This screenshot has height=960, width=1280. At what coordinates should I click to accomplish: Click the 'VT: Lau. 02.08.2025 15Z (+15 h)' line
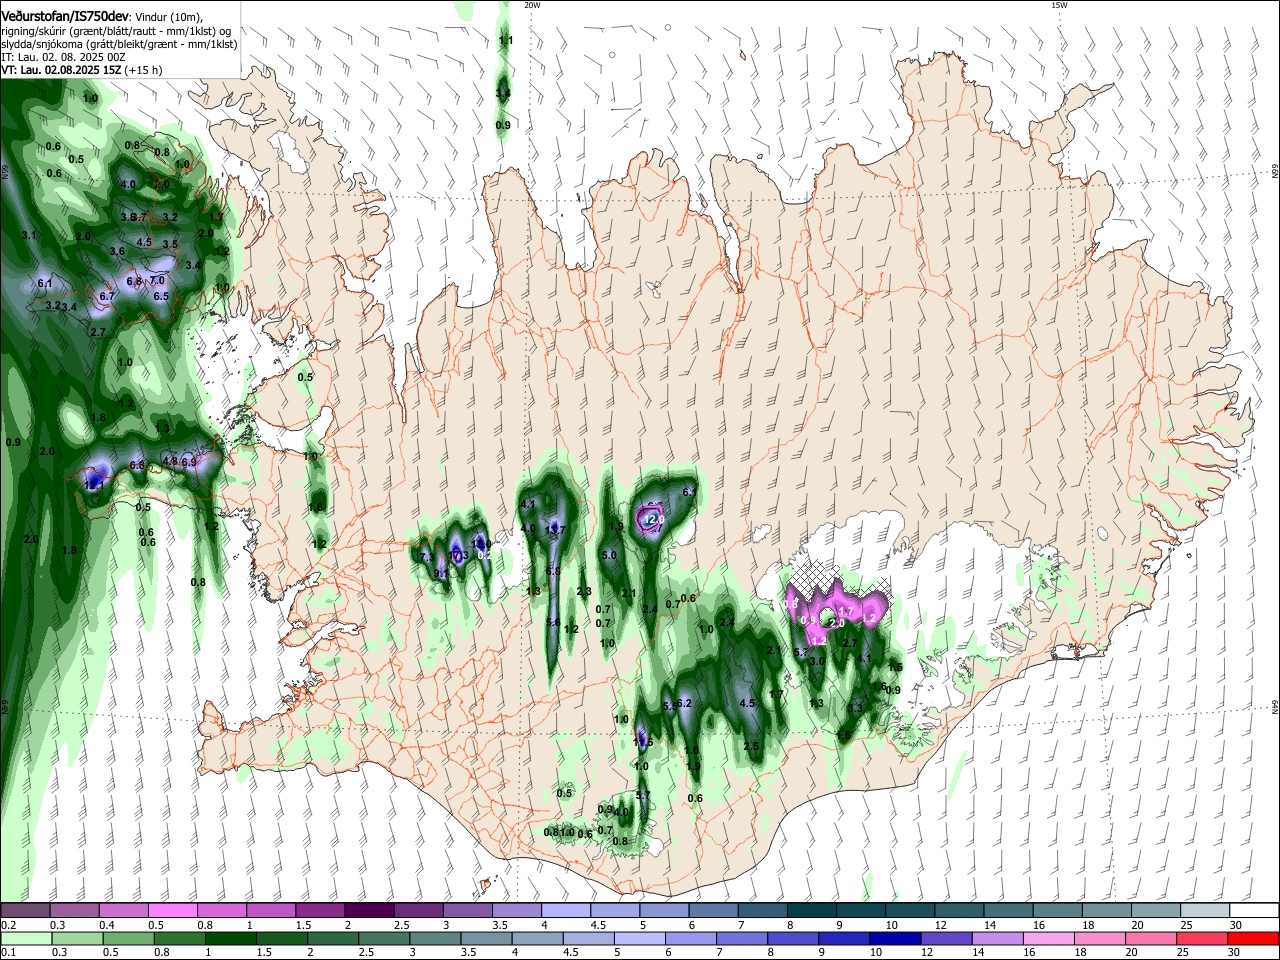pyautogui.click(x=83, y=70)
